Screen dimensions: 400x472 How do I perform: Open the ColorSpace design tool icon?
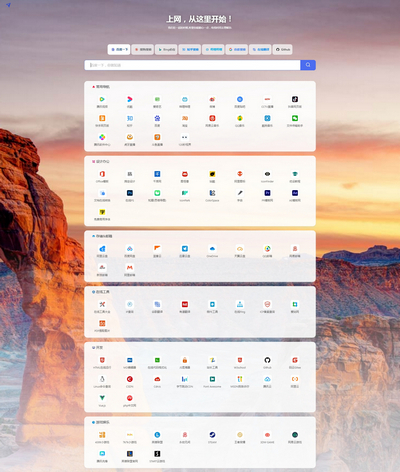tap(212, 193)
